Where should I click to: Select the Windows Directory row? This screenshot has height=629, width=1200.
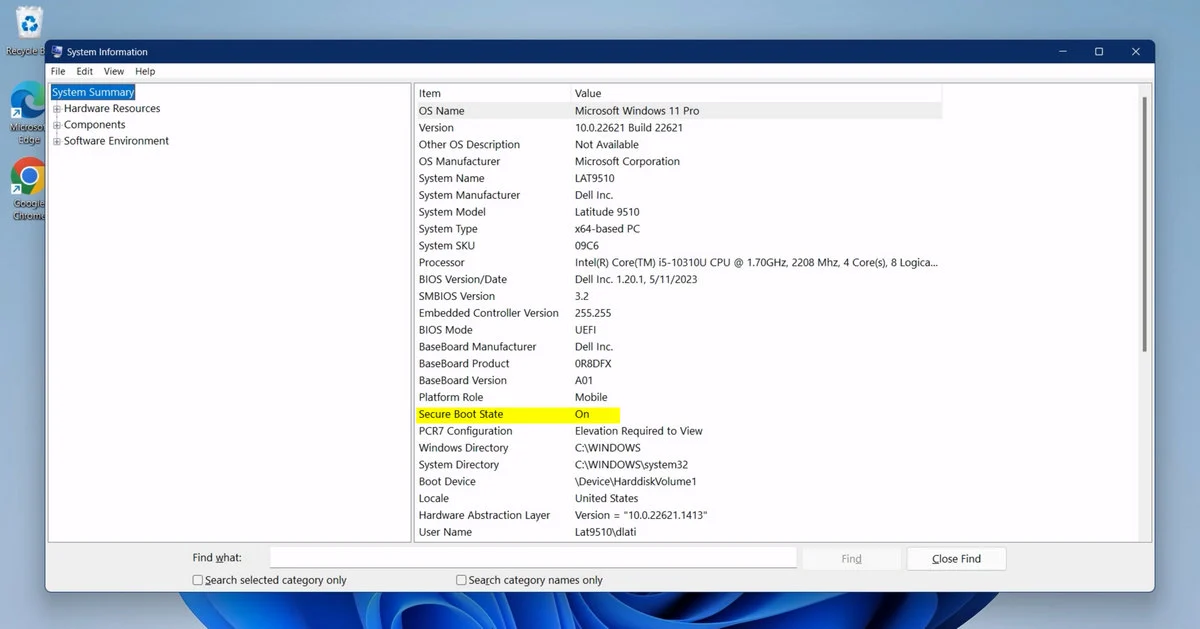[678, 448]
